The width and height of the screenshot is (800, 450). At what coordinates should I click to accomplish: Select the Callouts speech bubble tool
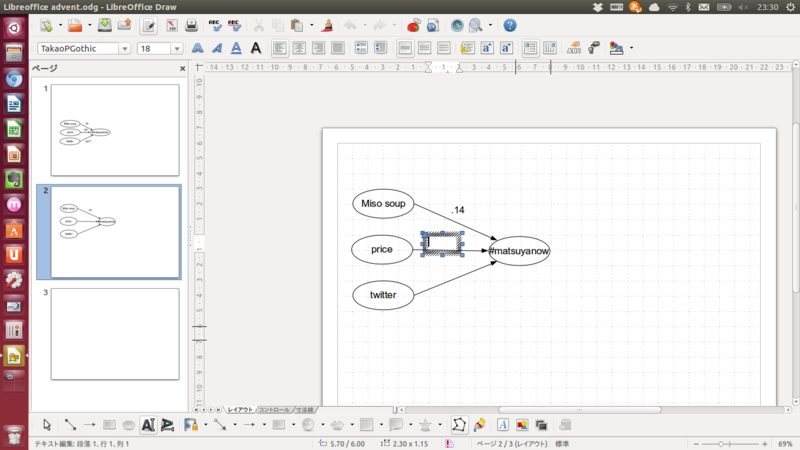pos(396,424)
